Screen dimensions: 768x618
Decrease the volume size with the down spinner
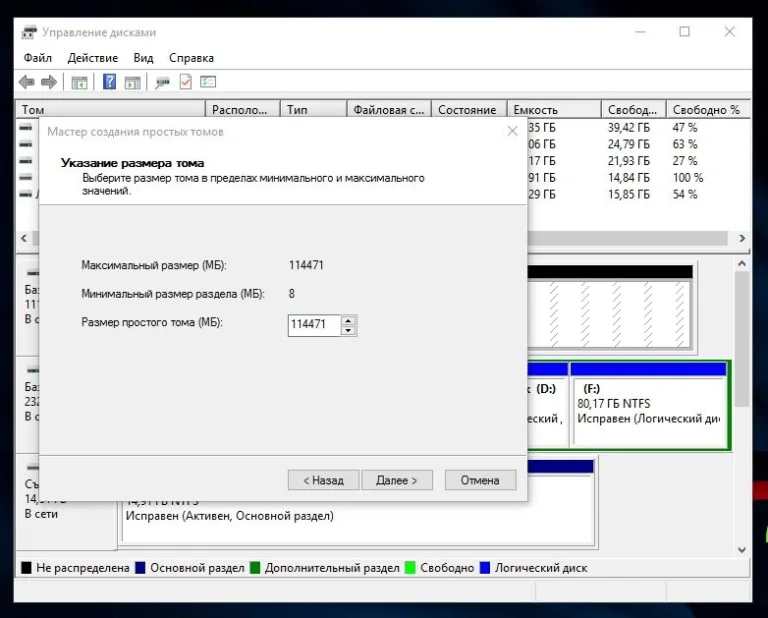pyautogui.click(x=348, y=330)
